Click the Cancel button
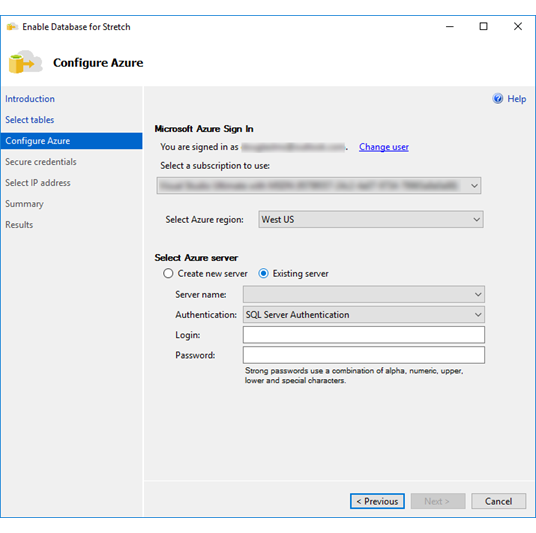Screen dimensions: 536x533 (x=498, y=501)
